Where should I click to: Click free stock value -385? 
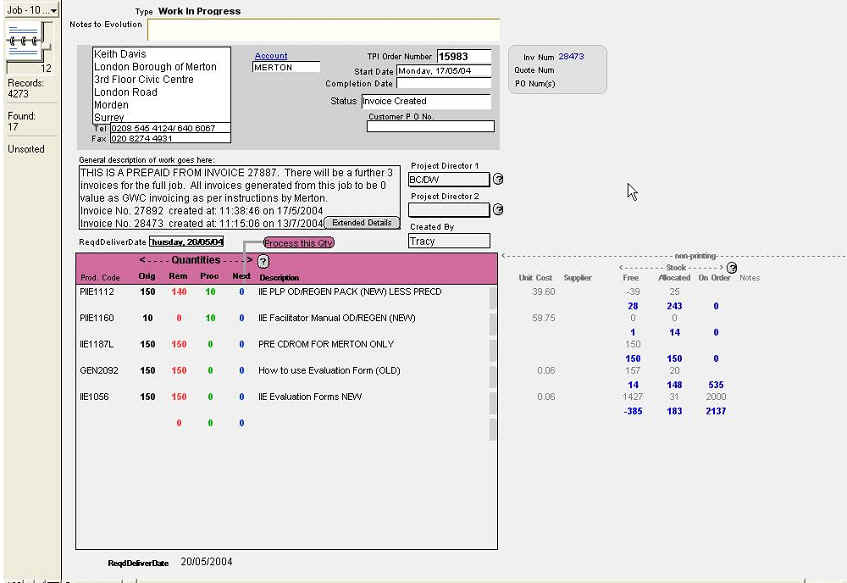click(633, 411)
